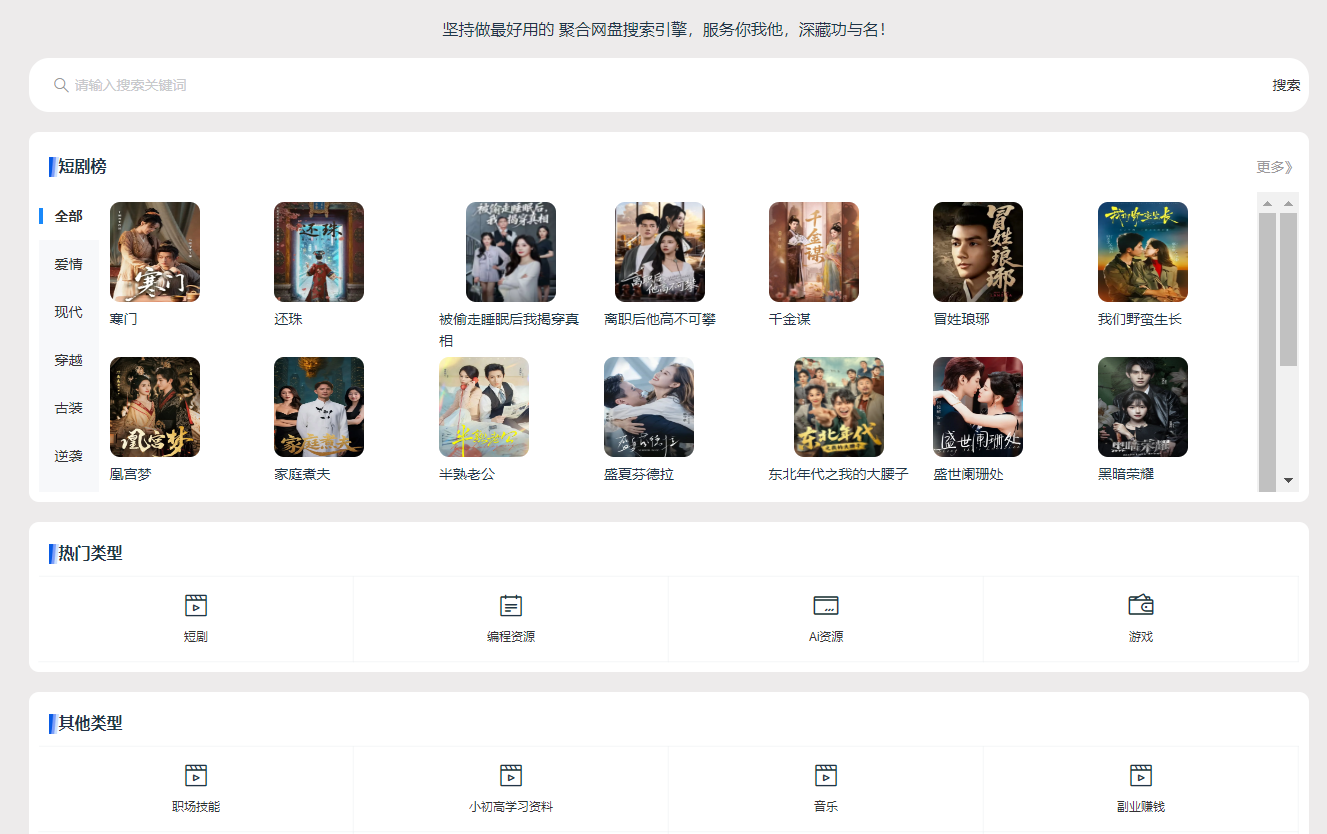Click the 黑暗荣耀 title link
Screen dimensions: 1327x834
tap(1126, 474)
